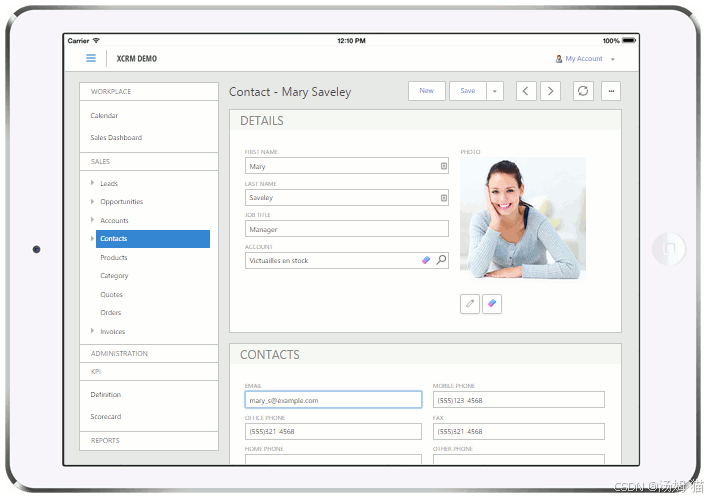Click the Job Title field

click(347, 229)
